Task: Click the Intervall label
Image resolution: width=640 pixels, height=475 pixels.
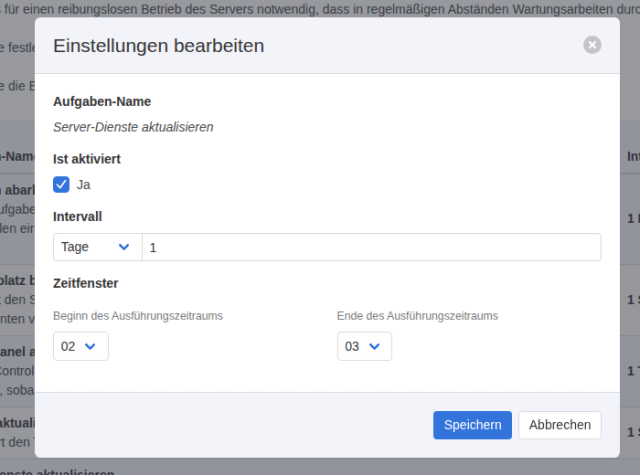Action: click(78, 216)
